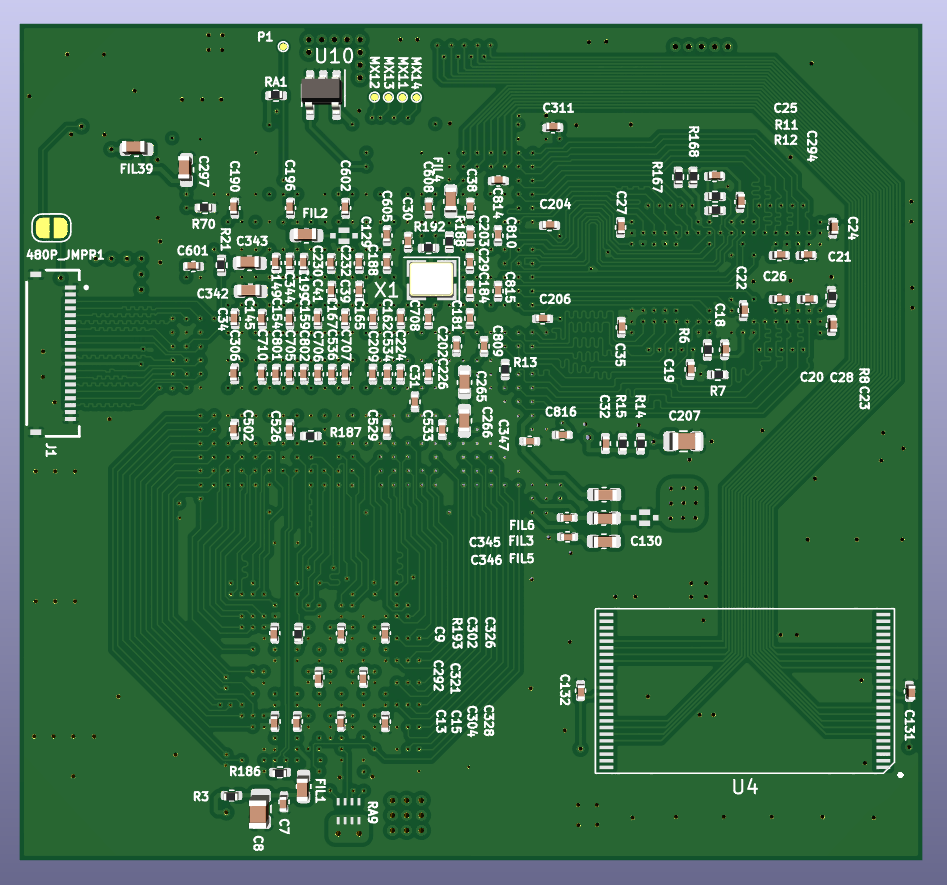
Task: Select the C206 label
Action: click(x=555, y=299)
